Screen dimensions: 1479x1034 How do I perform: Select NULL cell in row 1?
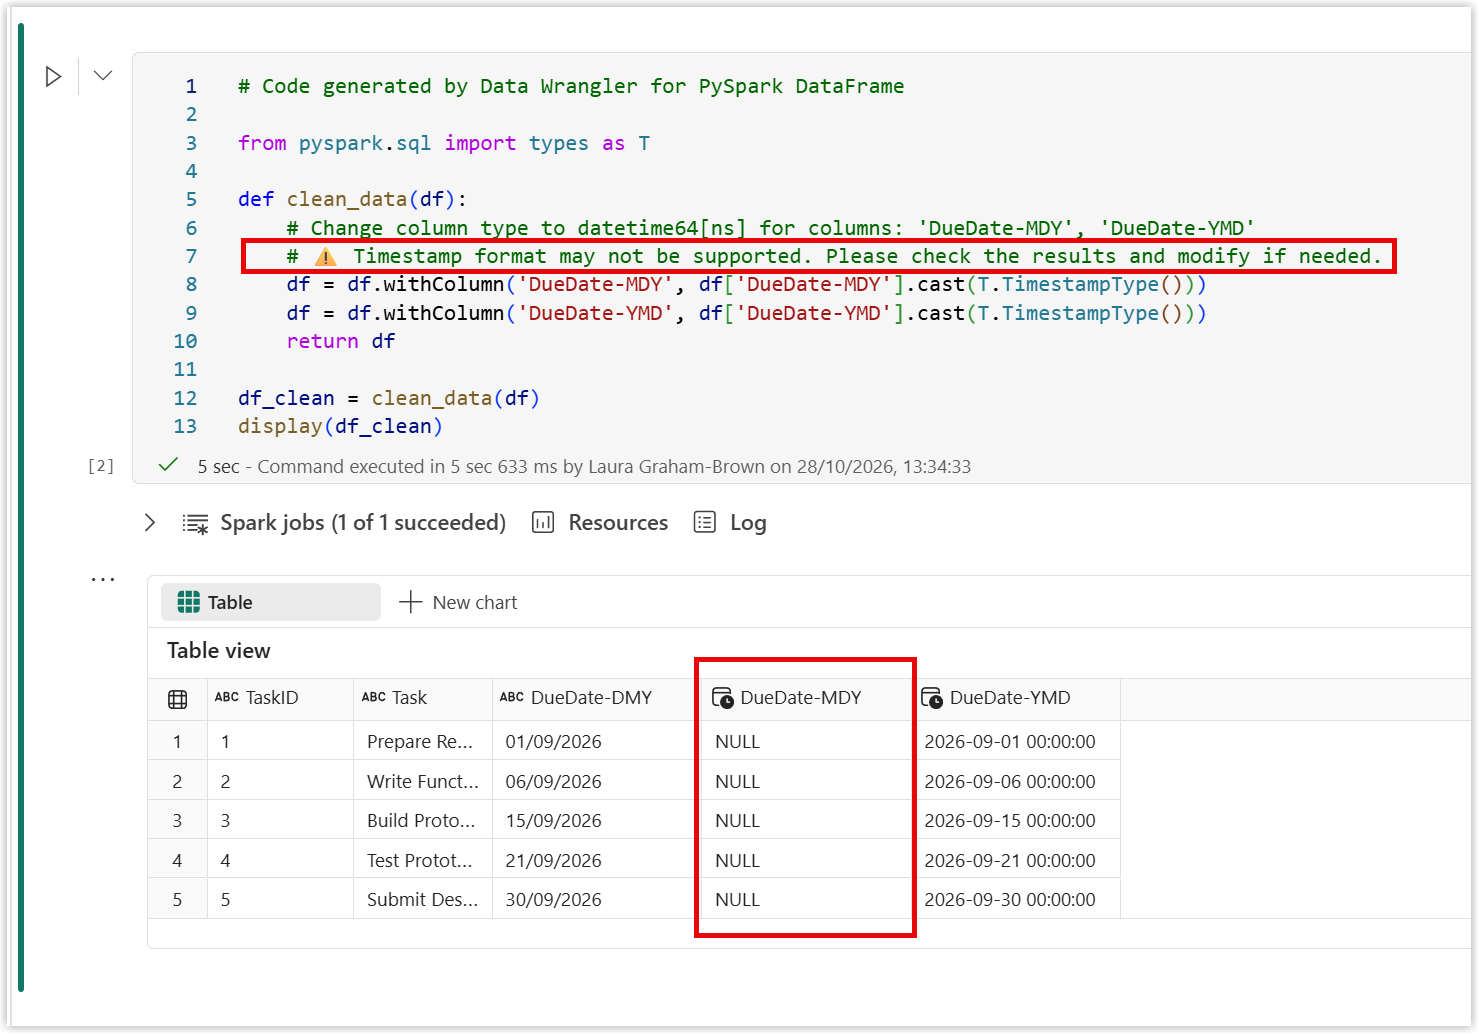pyautogui.click(x=806, y=741)
